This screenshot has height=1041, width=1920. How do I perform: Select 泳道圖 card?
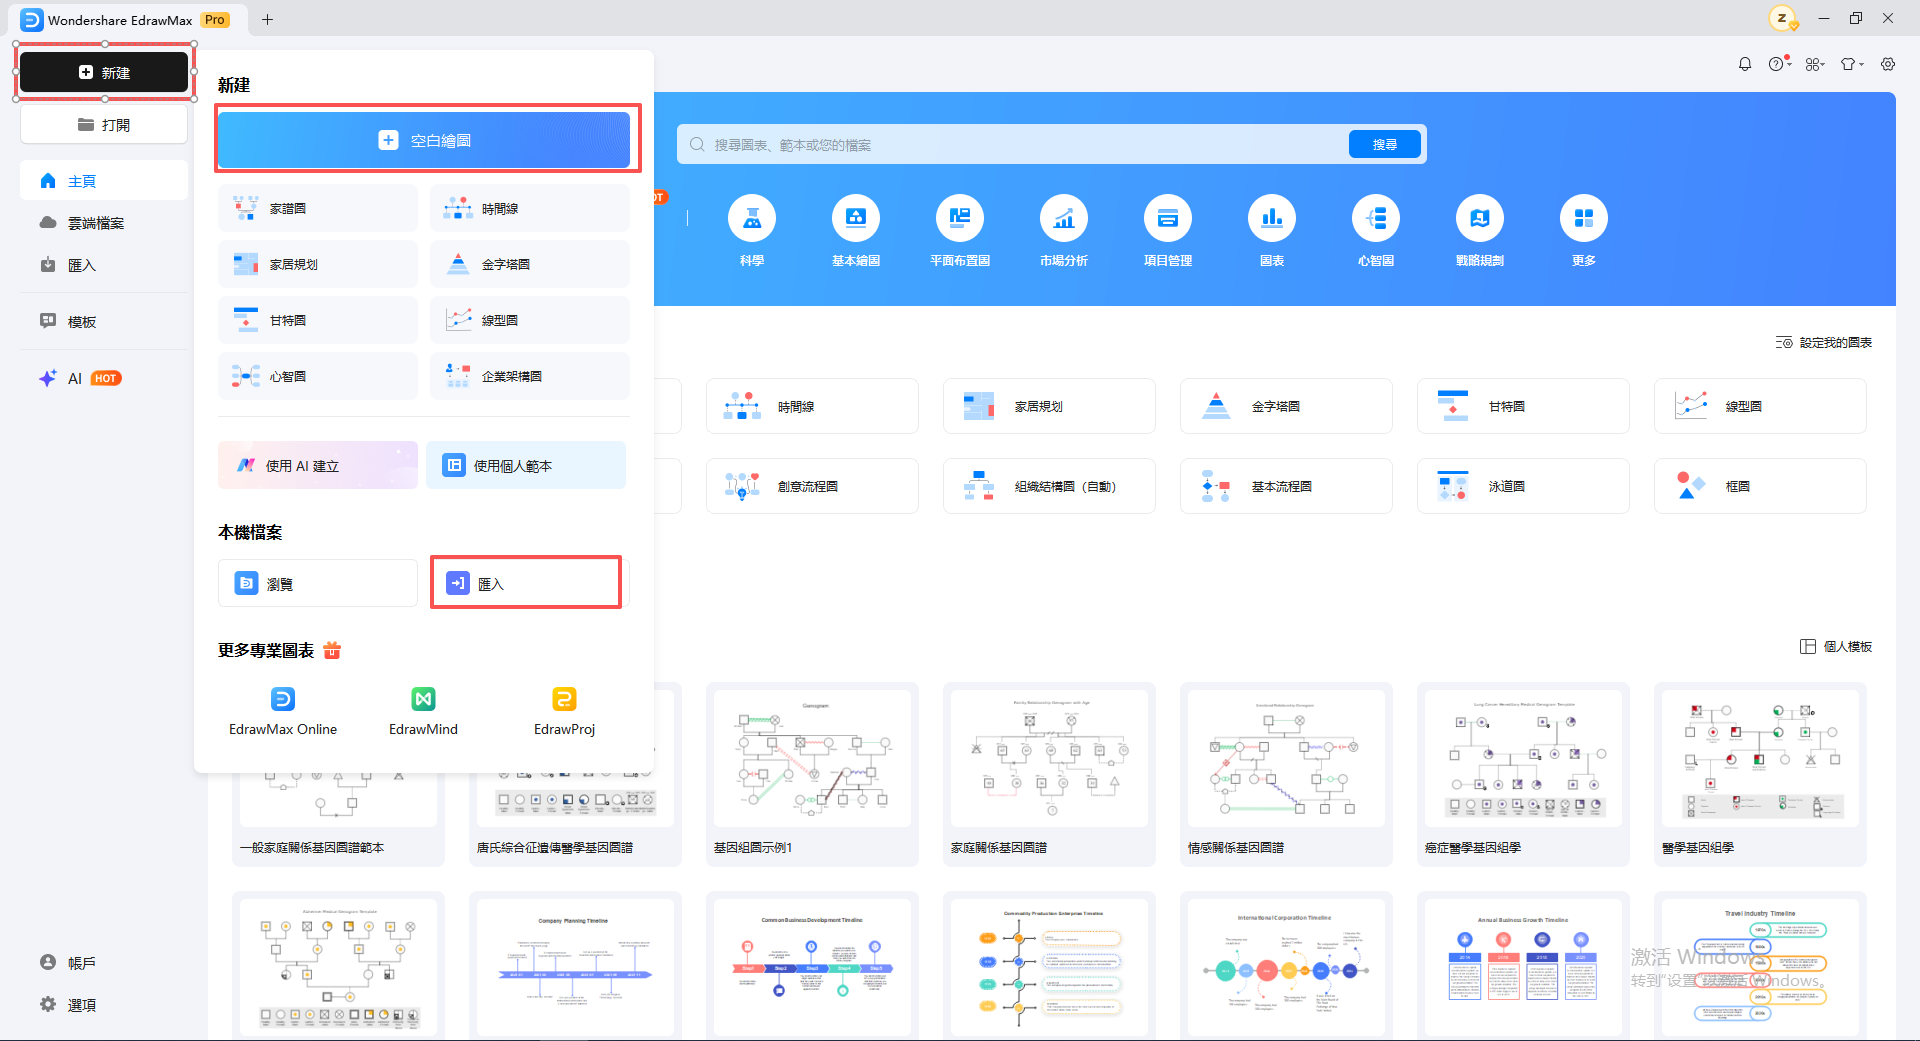[x=1523, y=486]
